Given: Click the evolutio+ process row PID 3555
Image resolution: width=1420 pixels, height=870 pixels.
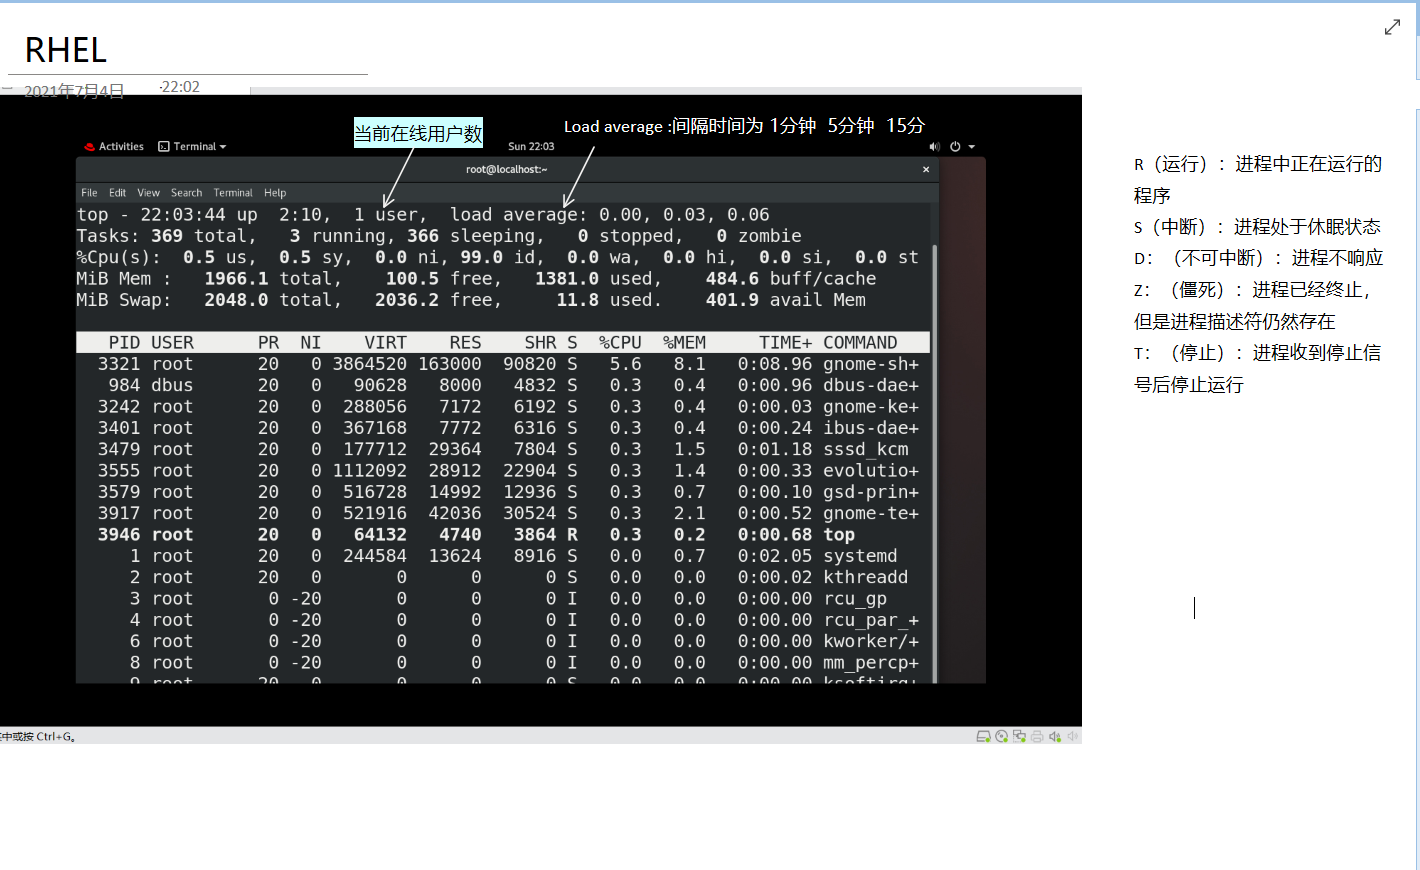Looking at the screenshot, I should click(503, 471).
